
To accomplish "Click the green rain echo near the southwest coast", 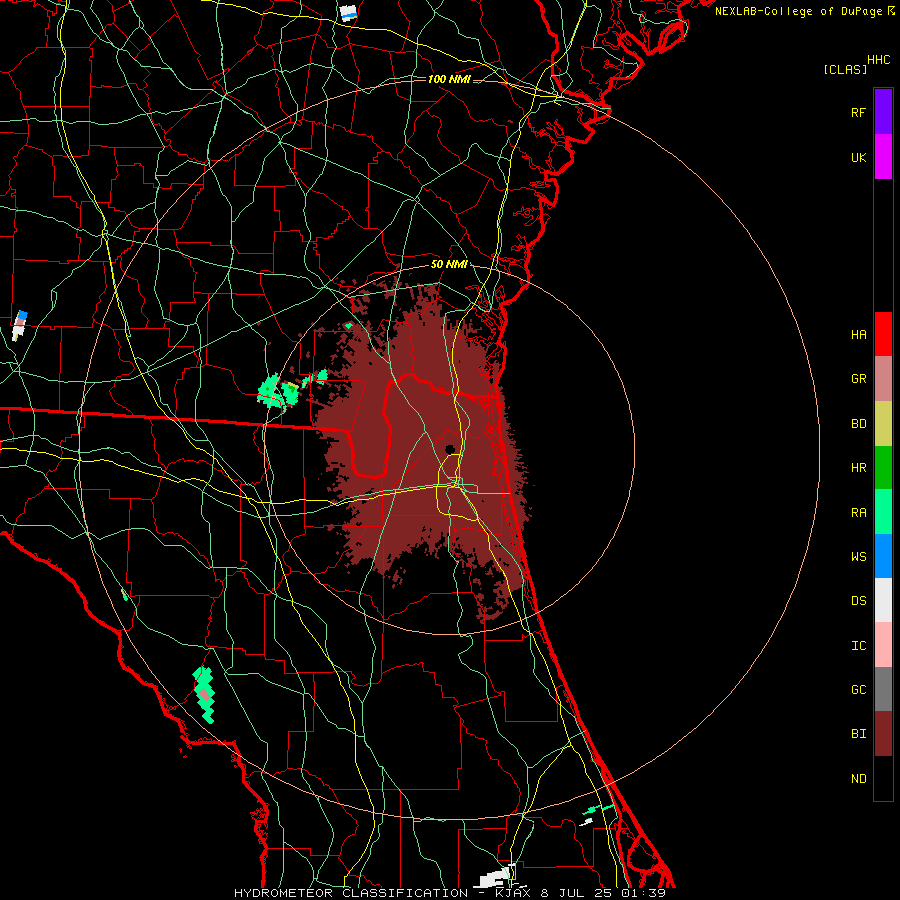I will tap(204, 695).
